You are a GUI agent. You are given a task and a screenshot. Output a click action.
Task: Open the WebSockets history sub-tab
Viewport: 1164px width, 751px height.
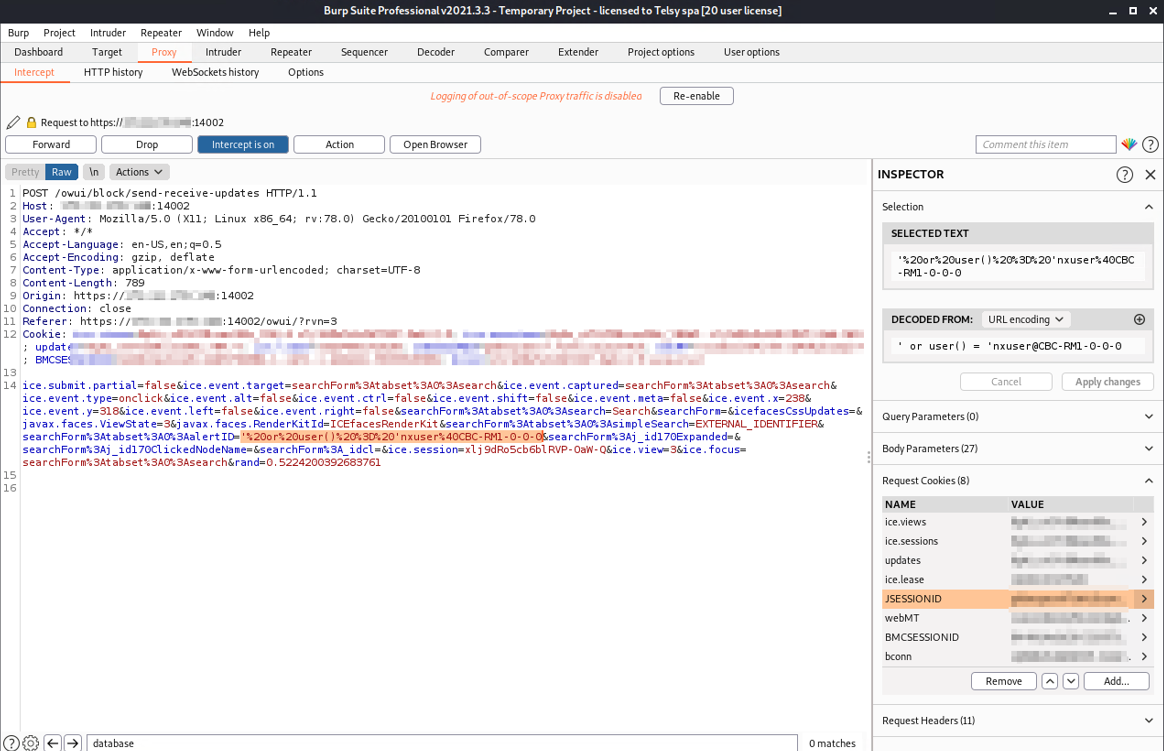[x=215, y=72]
